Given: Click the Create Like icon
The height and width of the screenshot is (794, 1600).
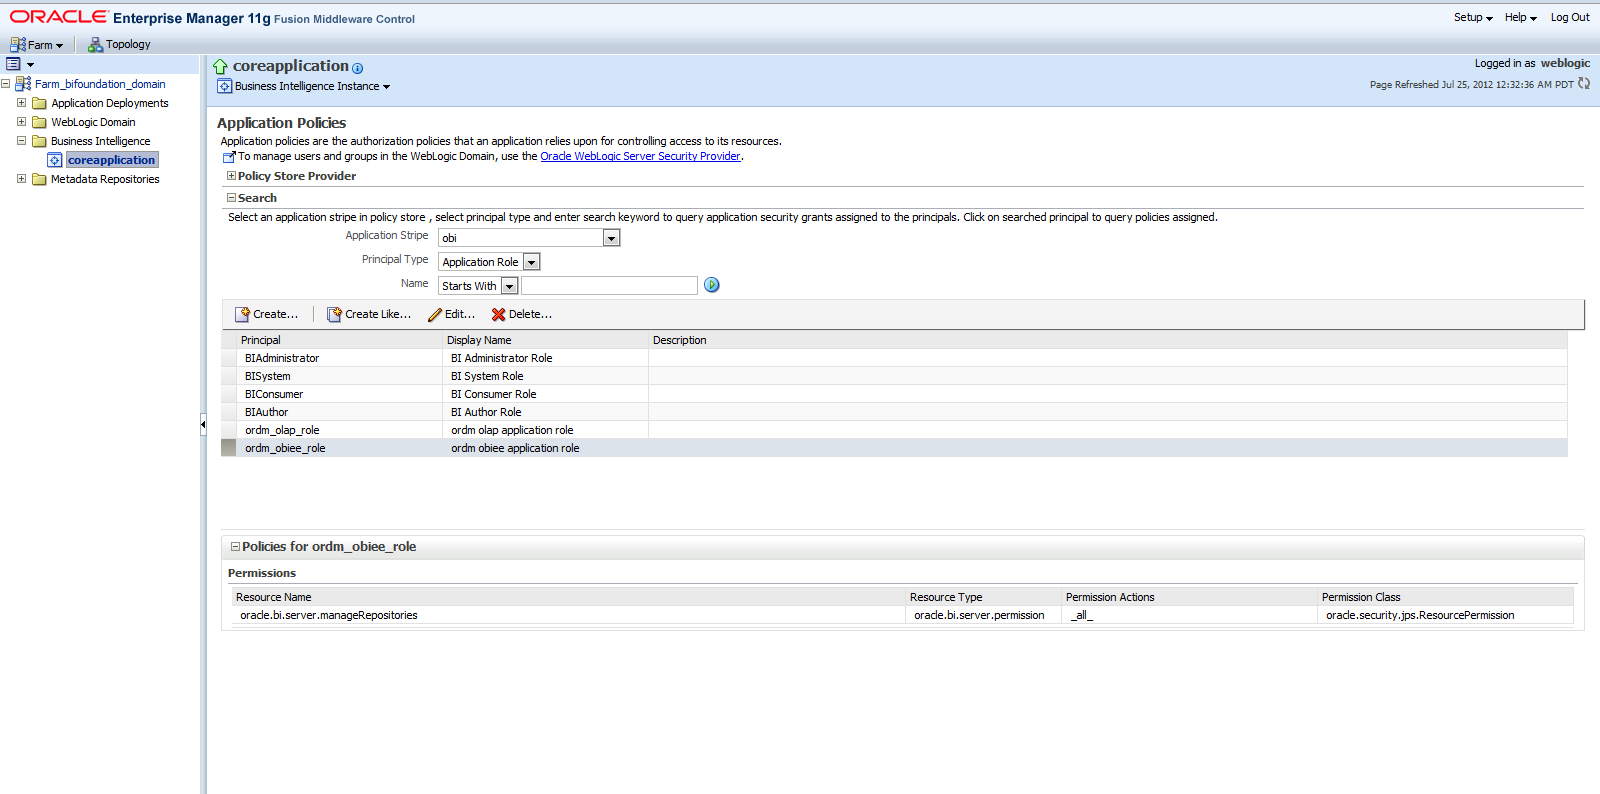Looking at the screenshot, I should [x=334, y=315].
